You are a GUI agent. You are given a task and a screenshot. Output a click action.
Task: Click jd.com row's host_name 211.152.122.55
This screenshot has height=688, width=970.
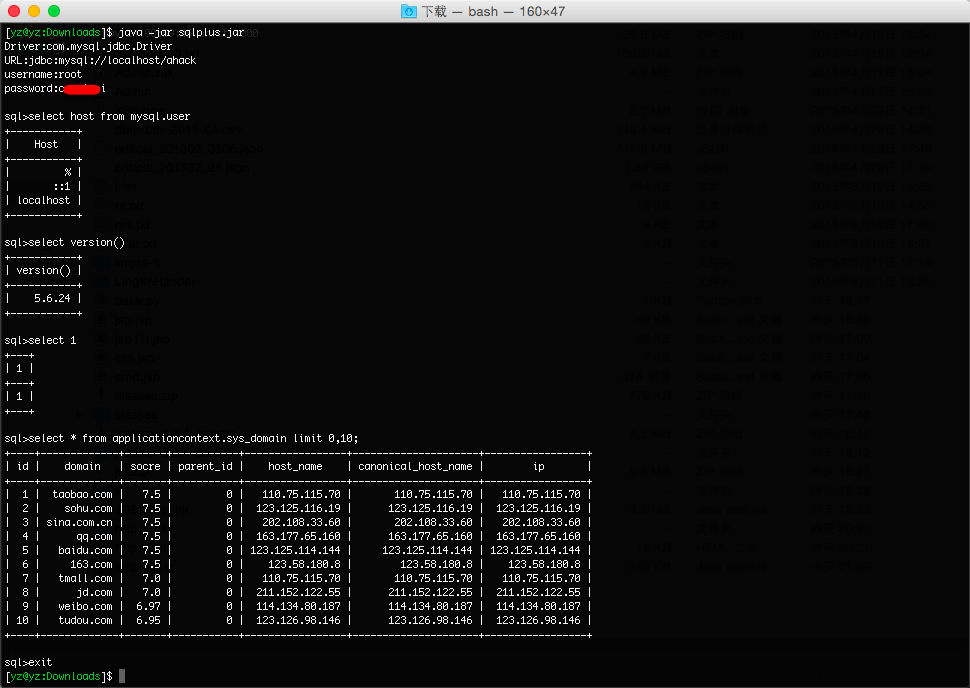[298, 592]
